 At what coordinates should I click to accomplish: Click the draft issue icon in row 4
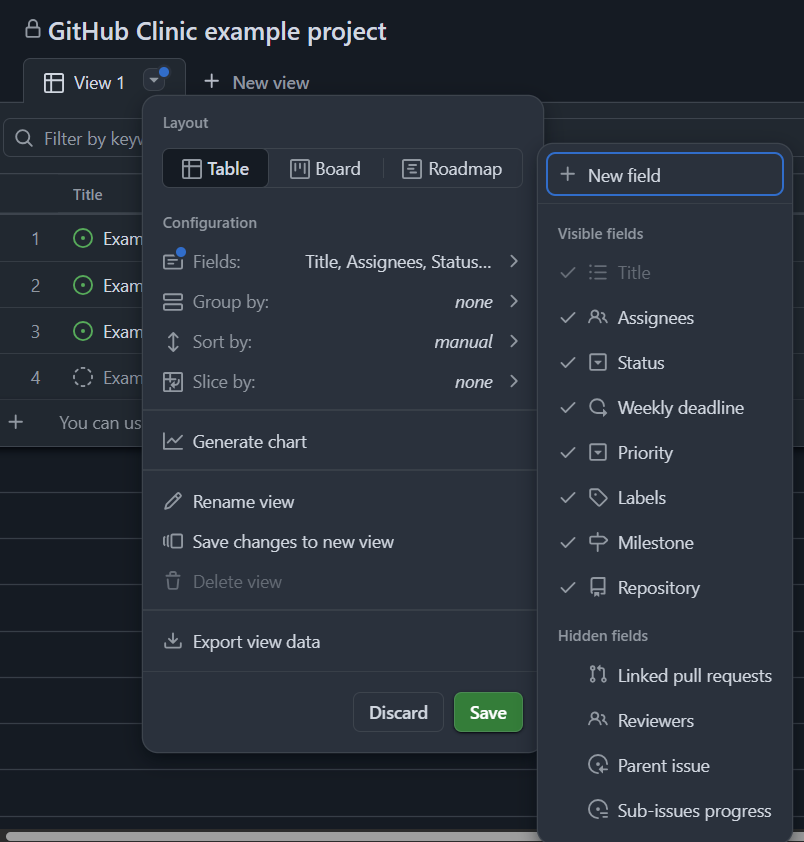click(83, 378)
